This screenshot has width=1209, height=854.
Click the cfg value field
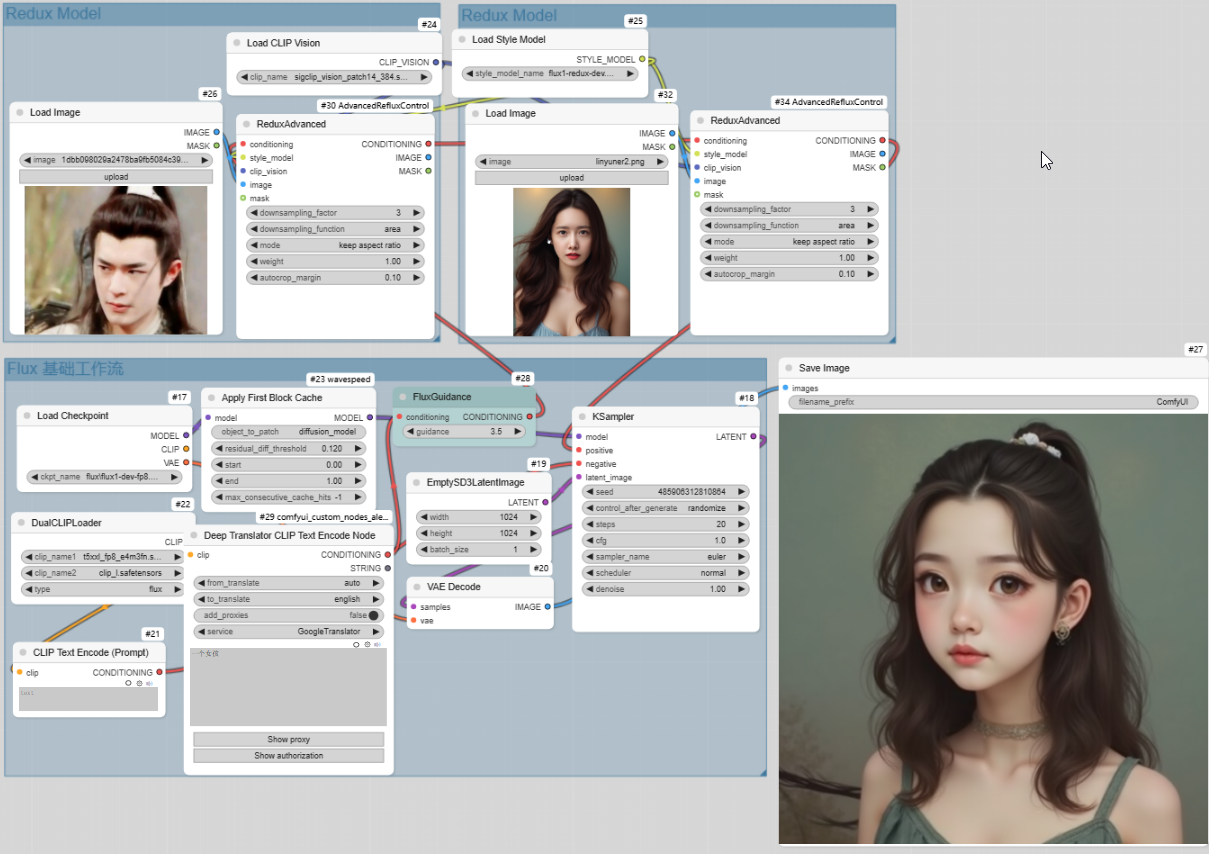click(665, 540)
